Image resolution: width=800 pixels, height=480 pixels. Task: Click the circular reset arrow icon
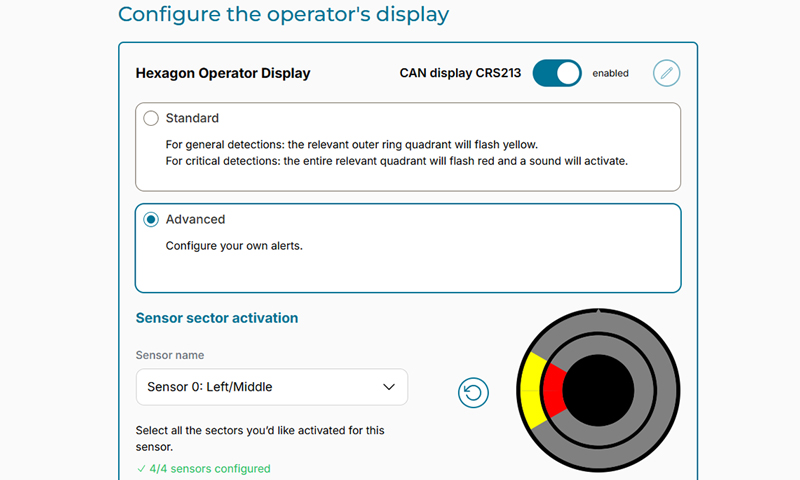coord(473,392)
